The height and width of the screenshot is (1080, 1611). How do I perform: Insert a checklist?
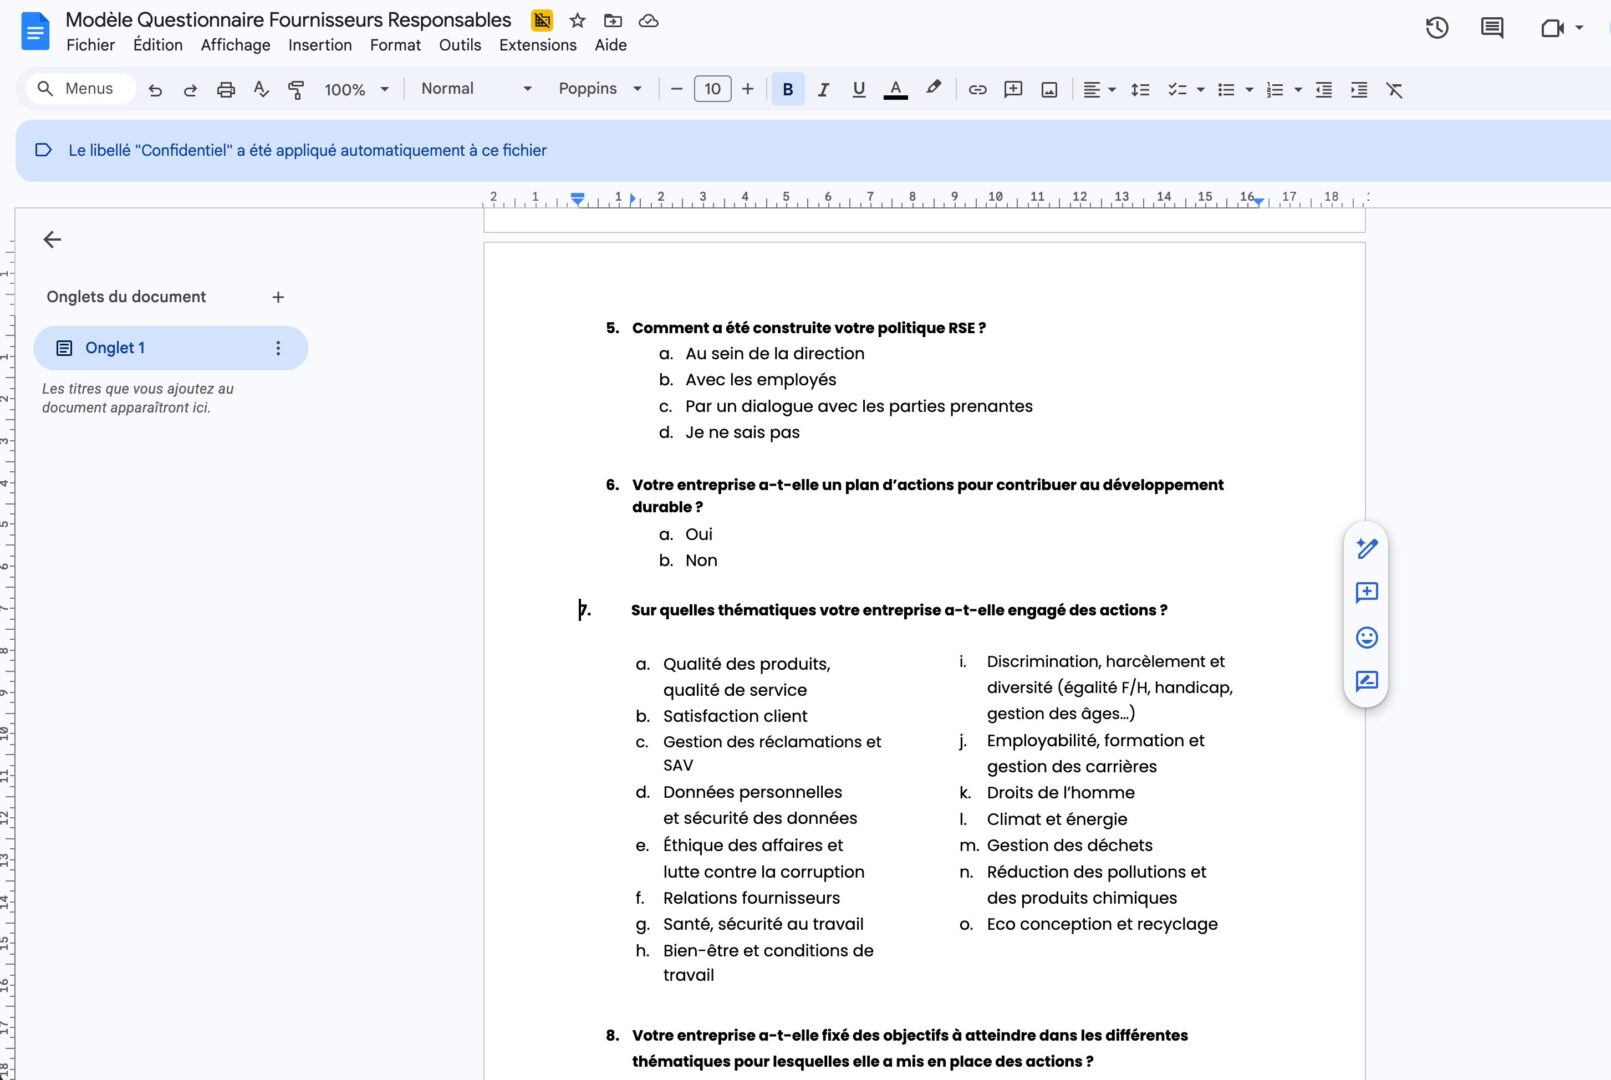[x=1177, y=89]
